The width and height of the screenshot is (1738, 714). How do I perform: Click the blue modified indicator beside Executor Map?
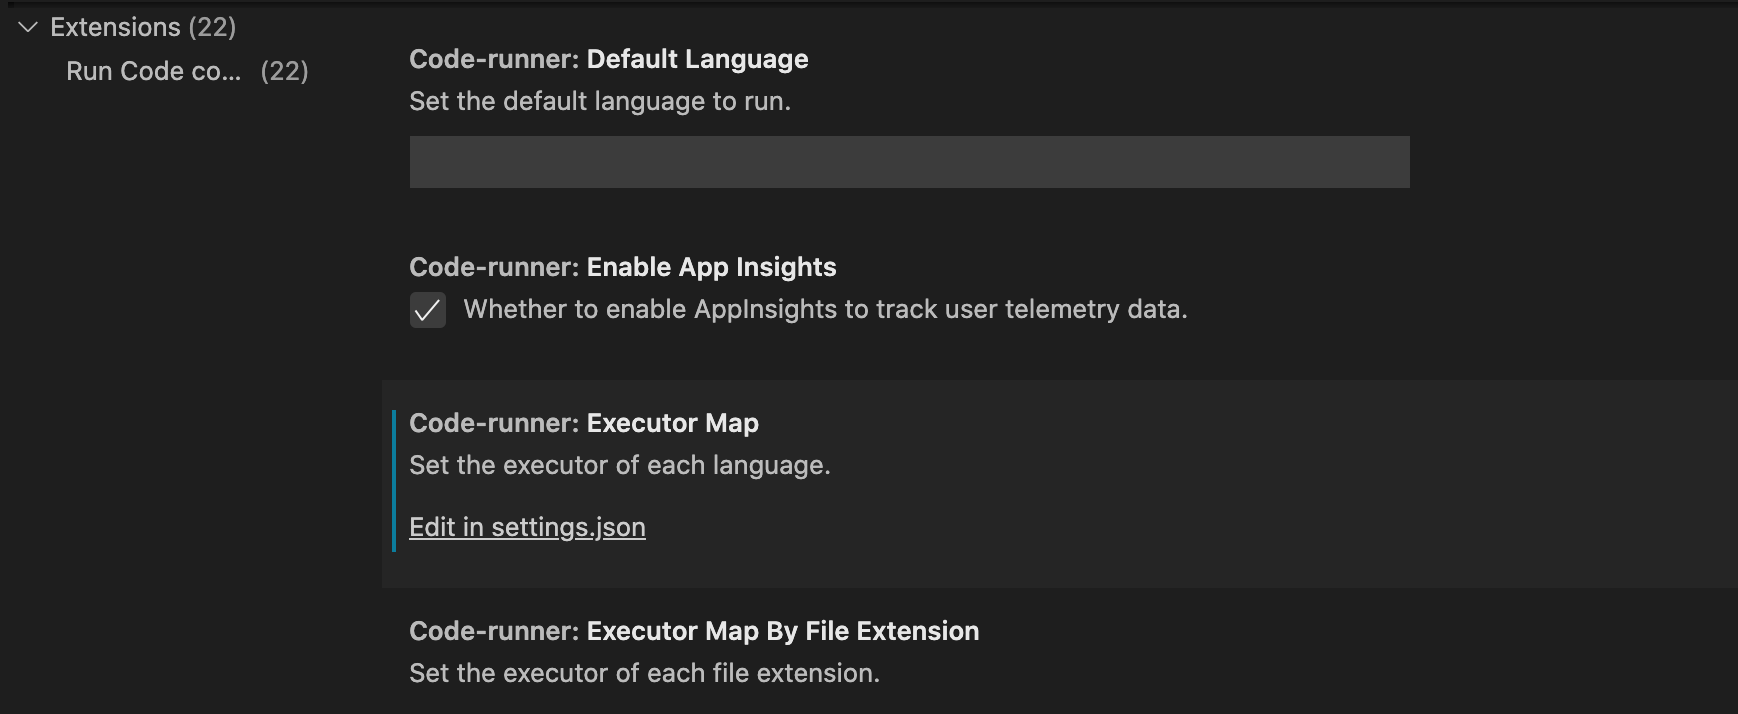[x=394, y=480]
